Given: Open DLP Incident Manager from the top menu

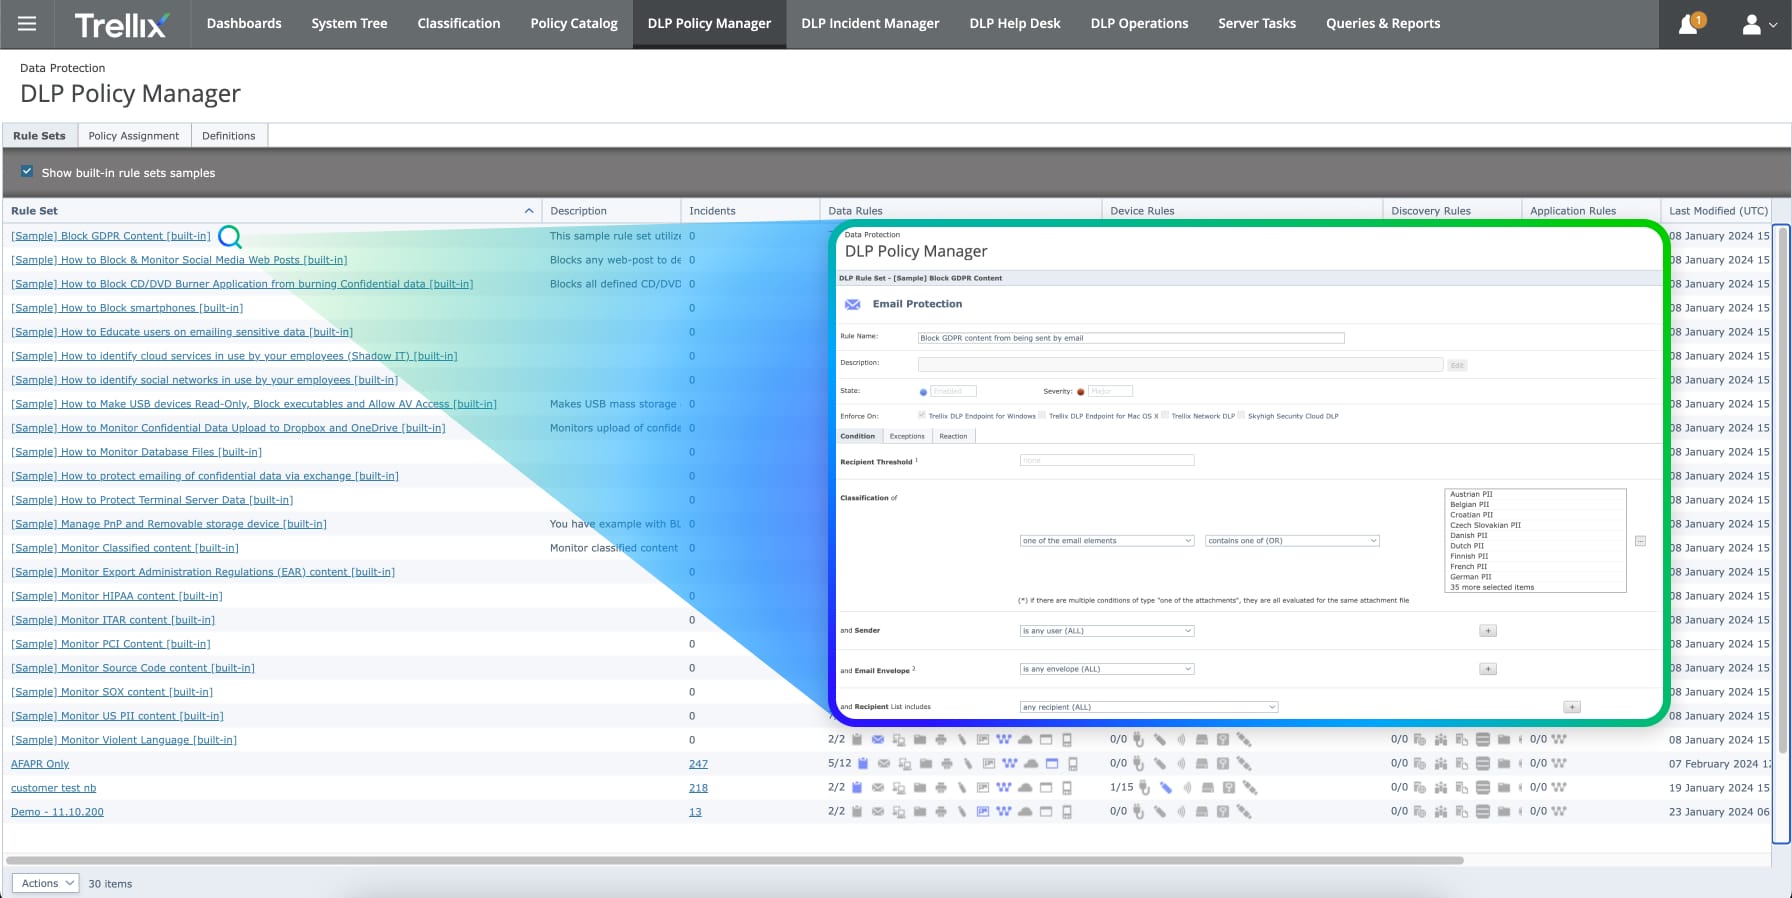Looking at the screenshot, I should 870,24.
